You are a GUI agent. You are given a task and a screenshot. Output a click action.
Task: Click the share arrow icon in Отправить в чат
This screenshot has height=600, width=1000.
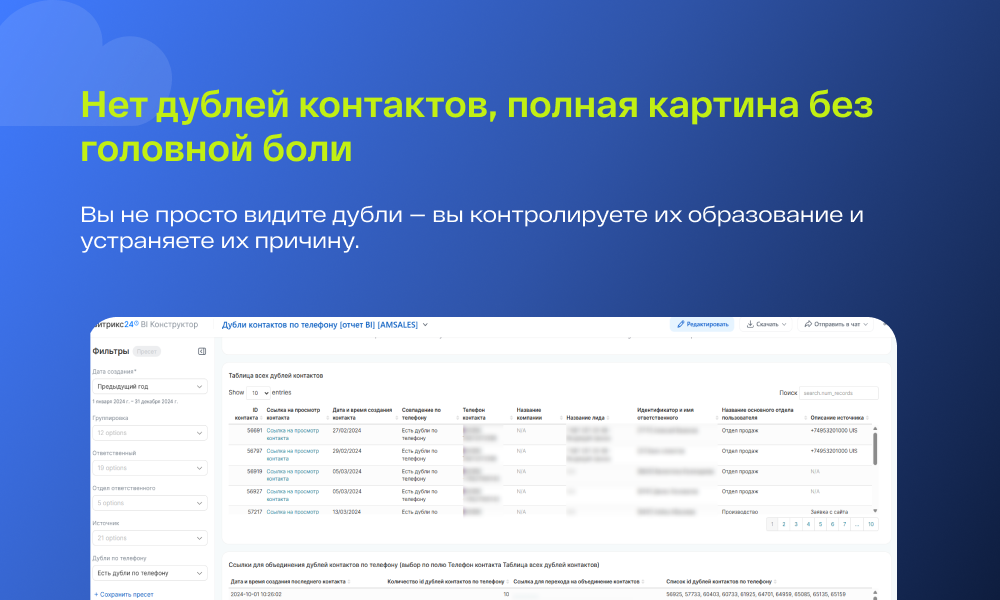tap(808, 325)
